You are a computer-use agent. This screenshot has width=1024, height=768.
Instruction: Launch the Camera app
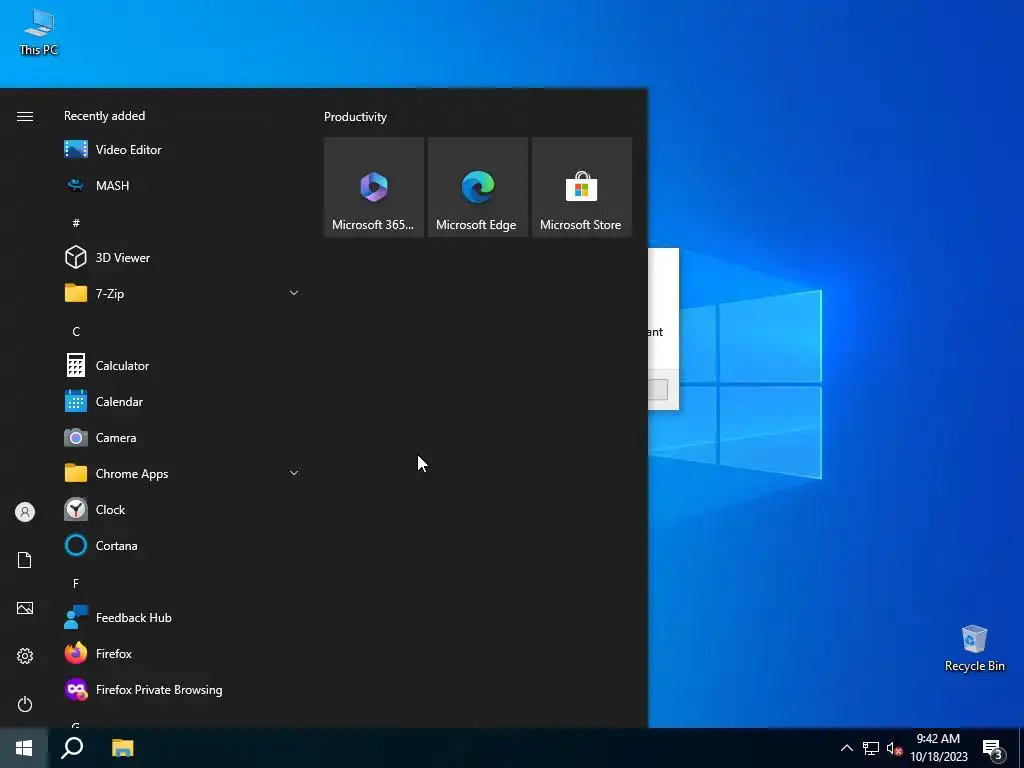(x=182, y=438)
